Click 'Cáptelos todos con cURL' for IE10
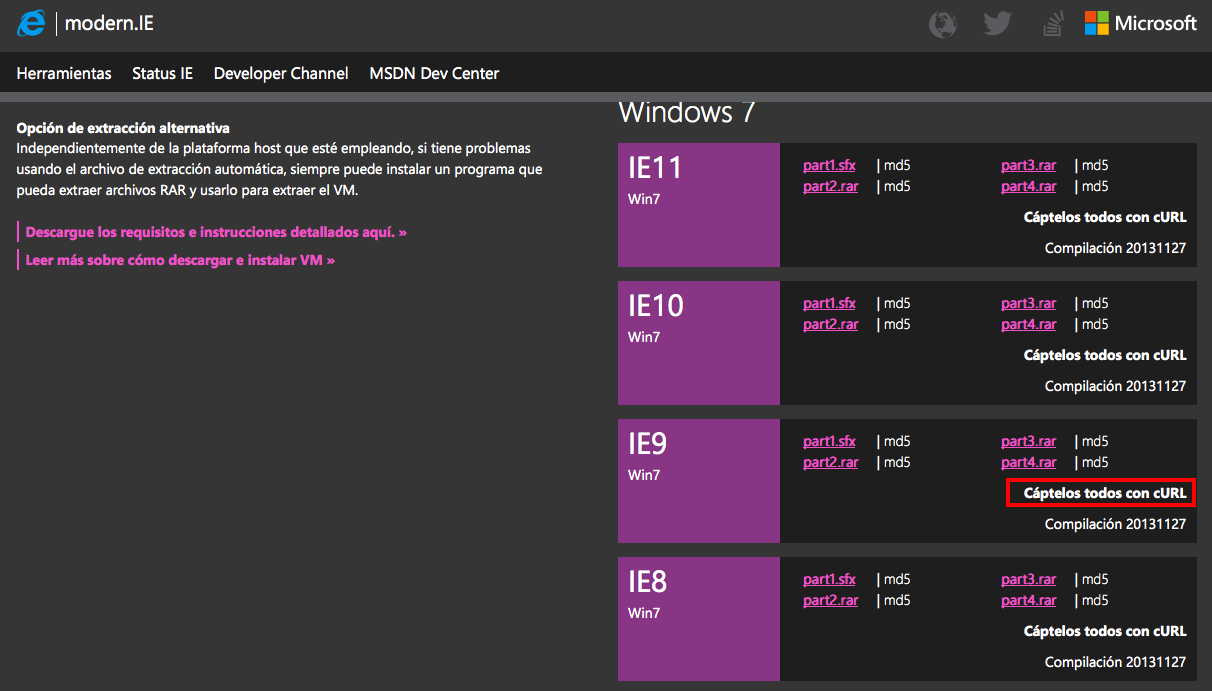Image resolution: width=1212 pixels, height=691 pixels. tap(1105, 355)
